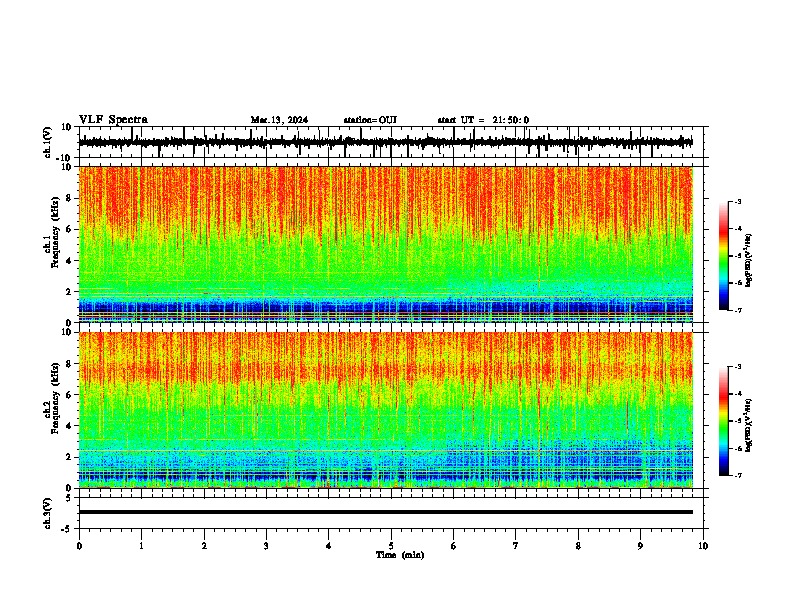Screen dimensions: 792x612
Task: Click time axis tick label "8" below the plot
Action: [x=578, y=546]
